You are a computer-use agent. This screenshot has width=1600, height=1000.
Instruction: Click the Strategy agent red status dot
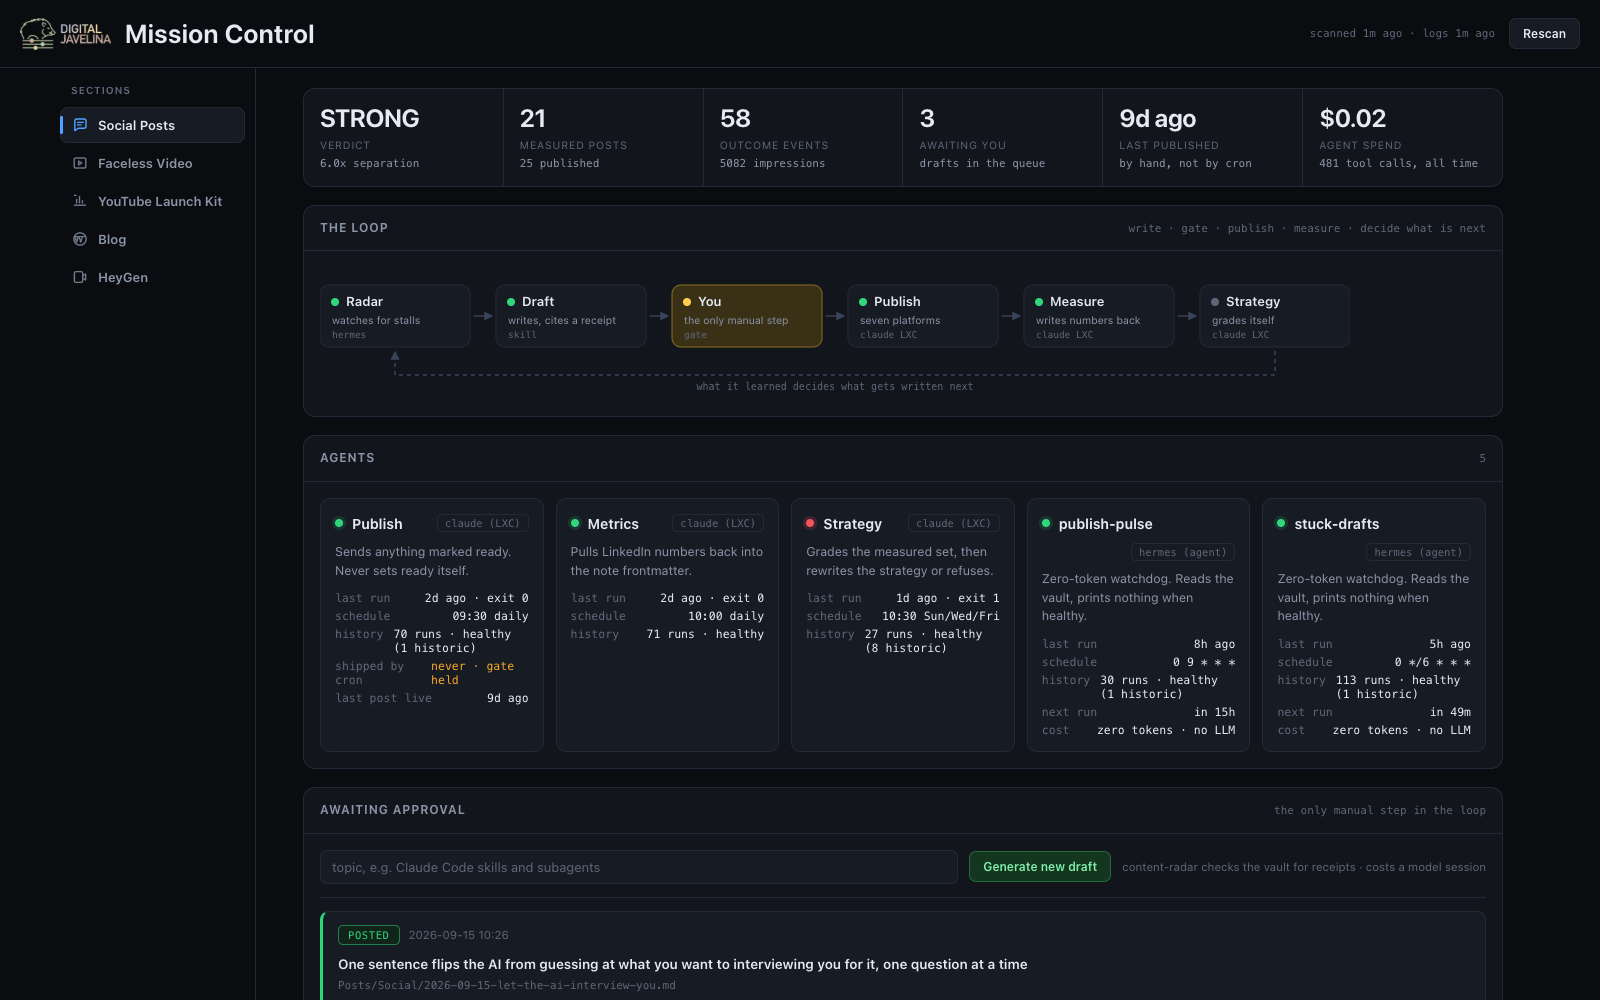(x=810, y=523)
